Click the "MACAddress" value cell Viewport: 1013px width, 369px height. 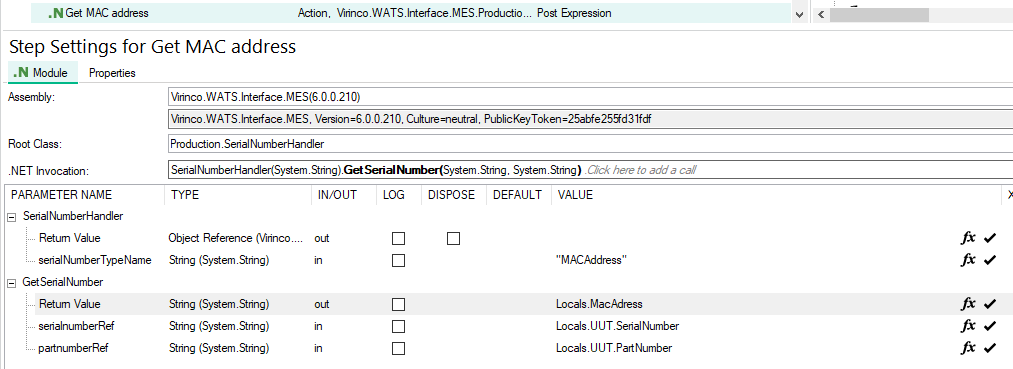(592, 260)
